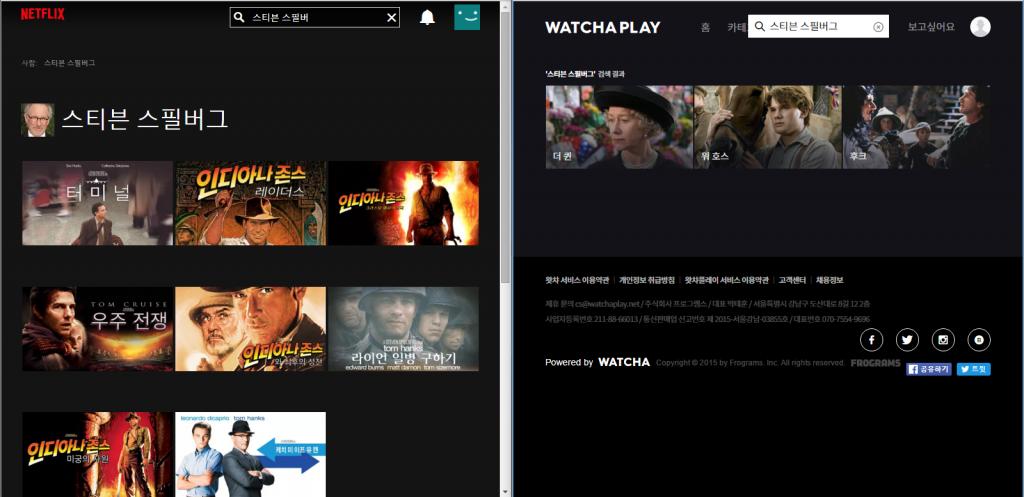Click the Netflix search text field
The height and width of the screenshot is (497, 1024).
(317, 18)
